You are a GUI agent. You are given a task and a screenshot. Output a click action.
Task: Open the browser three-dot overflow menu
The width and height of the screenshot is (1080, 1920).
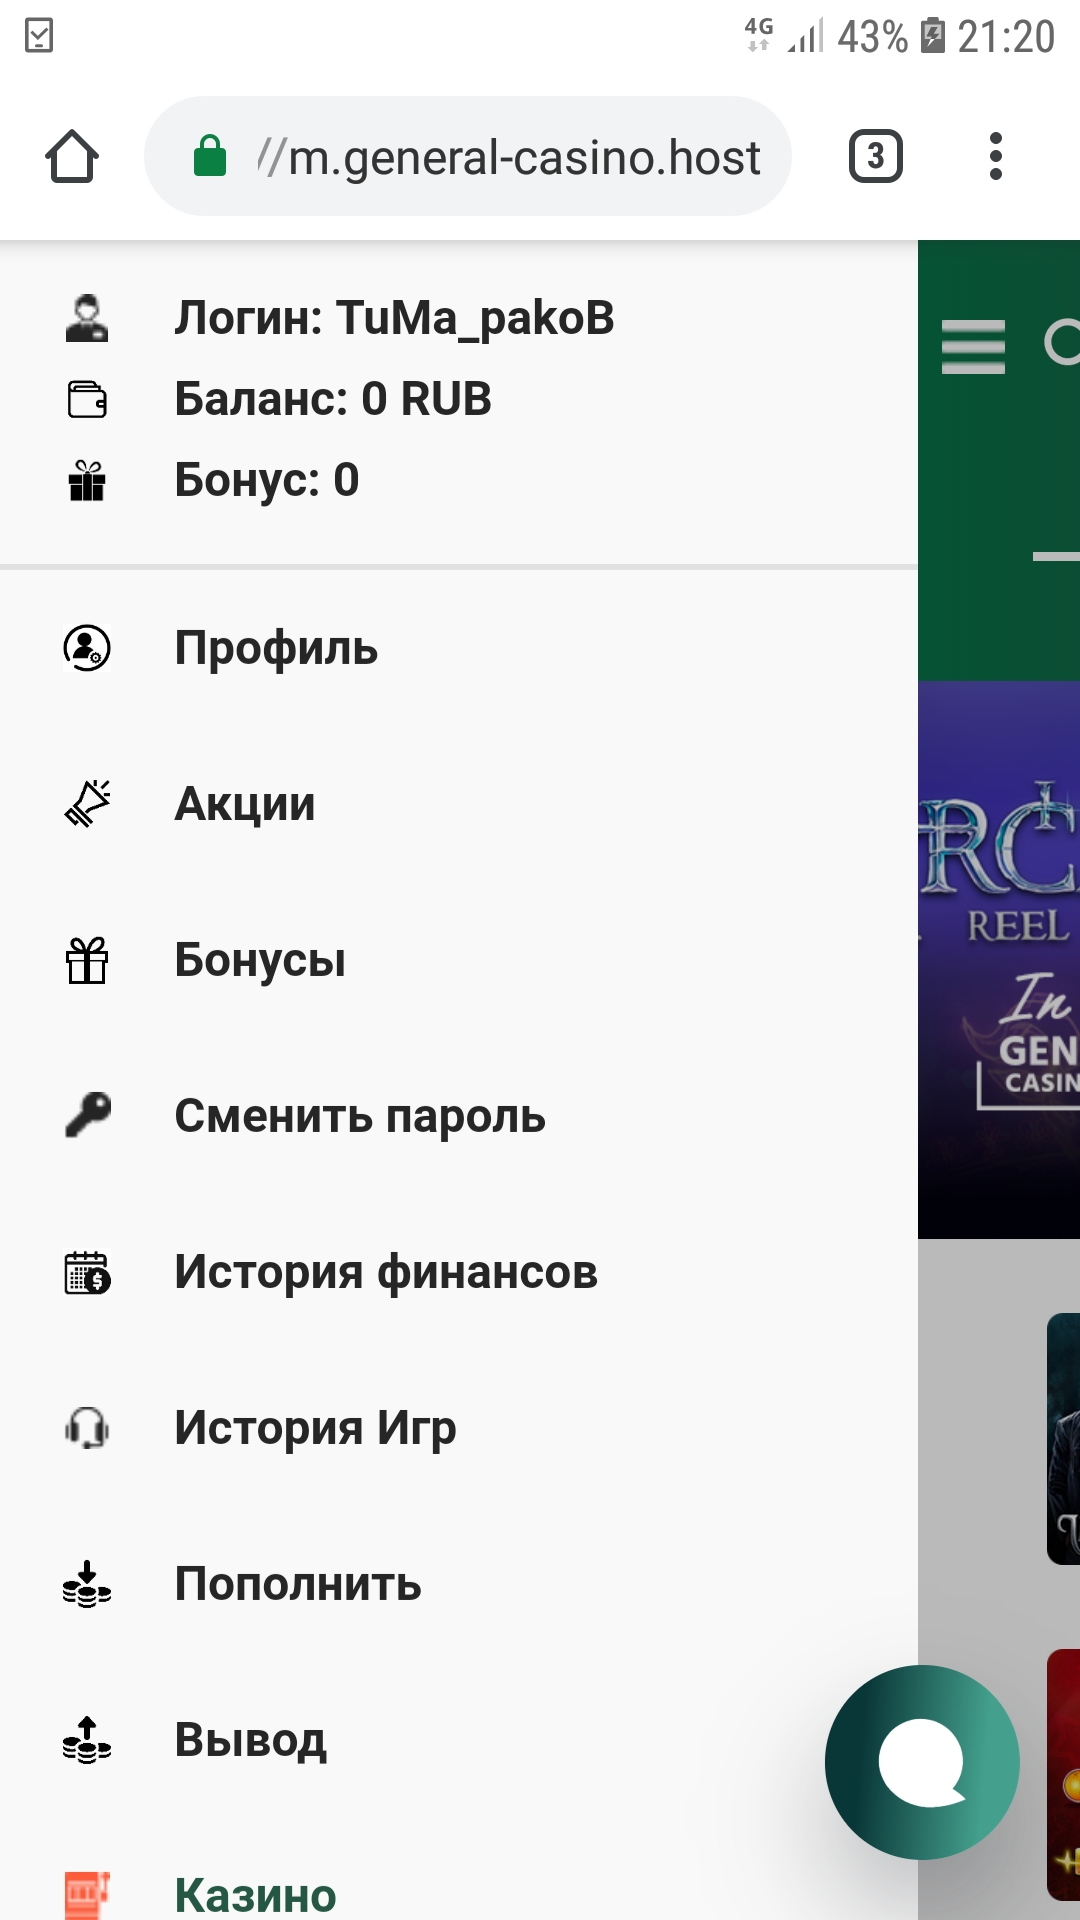[x=995, y=156]
